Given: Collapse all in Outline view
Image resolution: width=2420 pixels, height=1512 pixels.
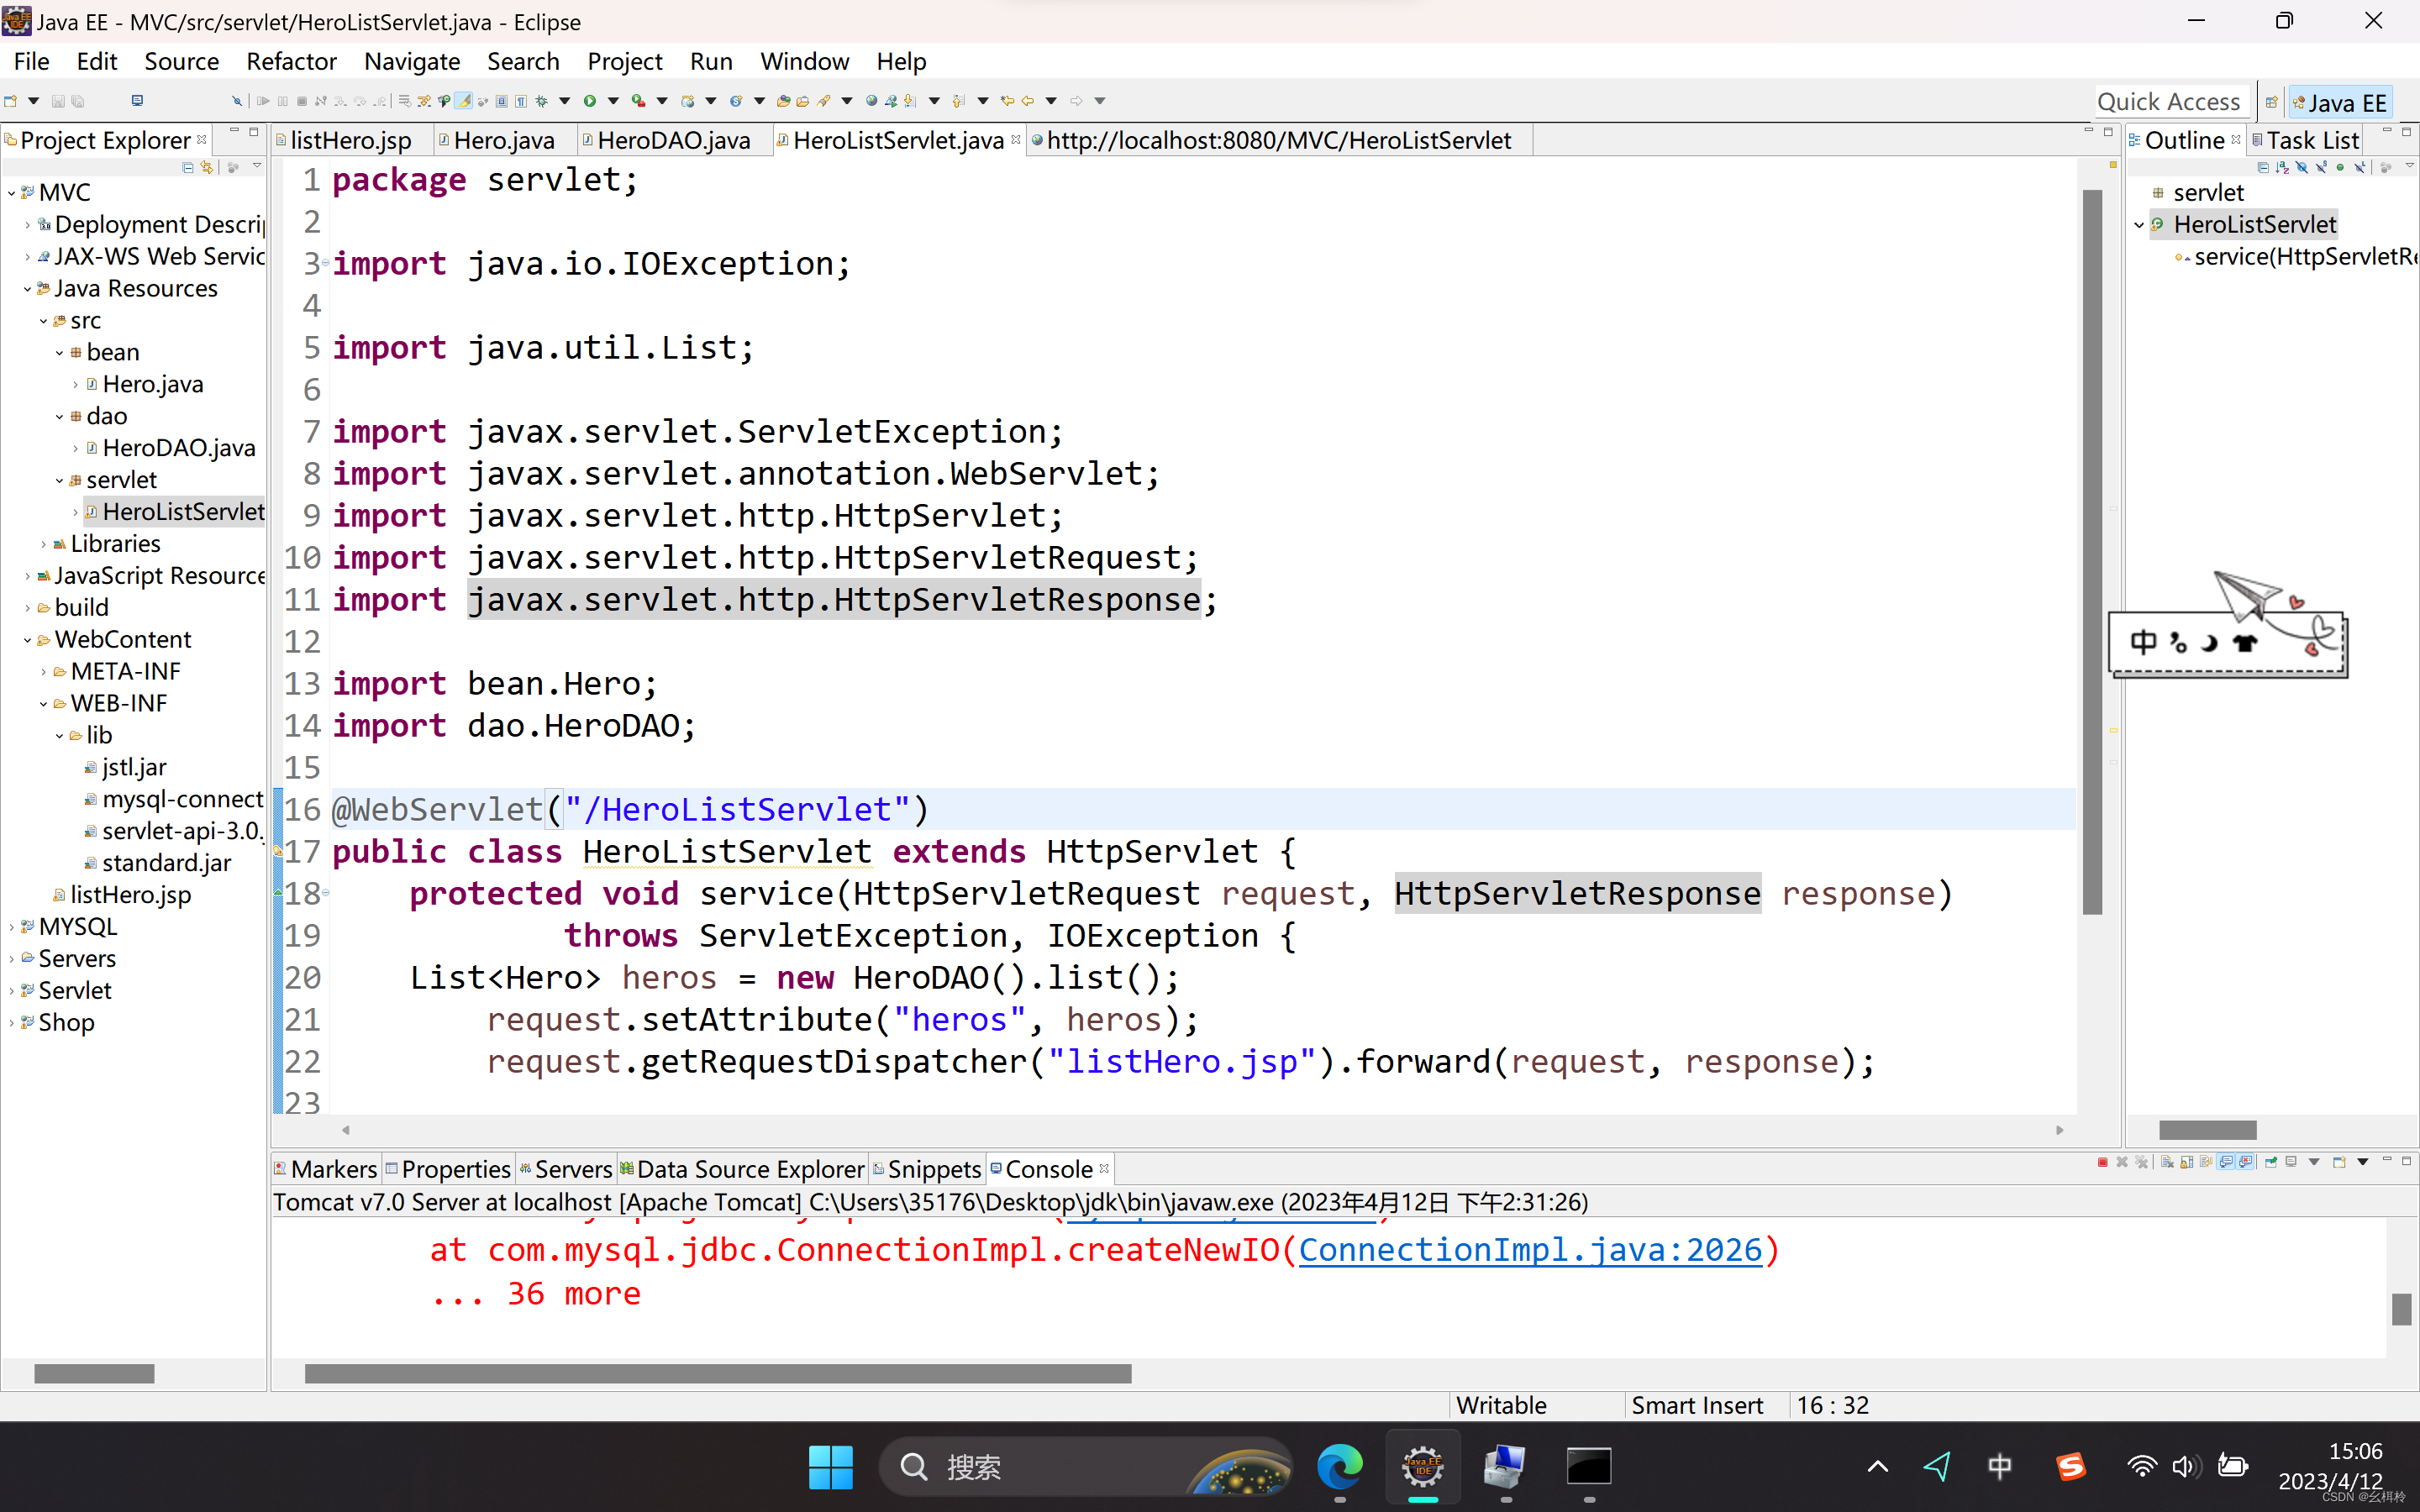Looking at the screenshot, I should coord(2263,168).
